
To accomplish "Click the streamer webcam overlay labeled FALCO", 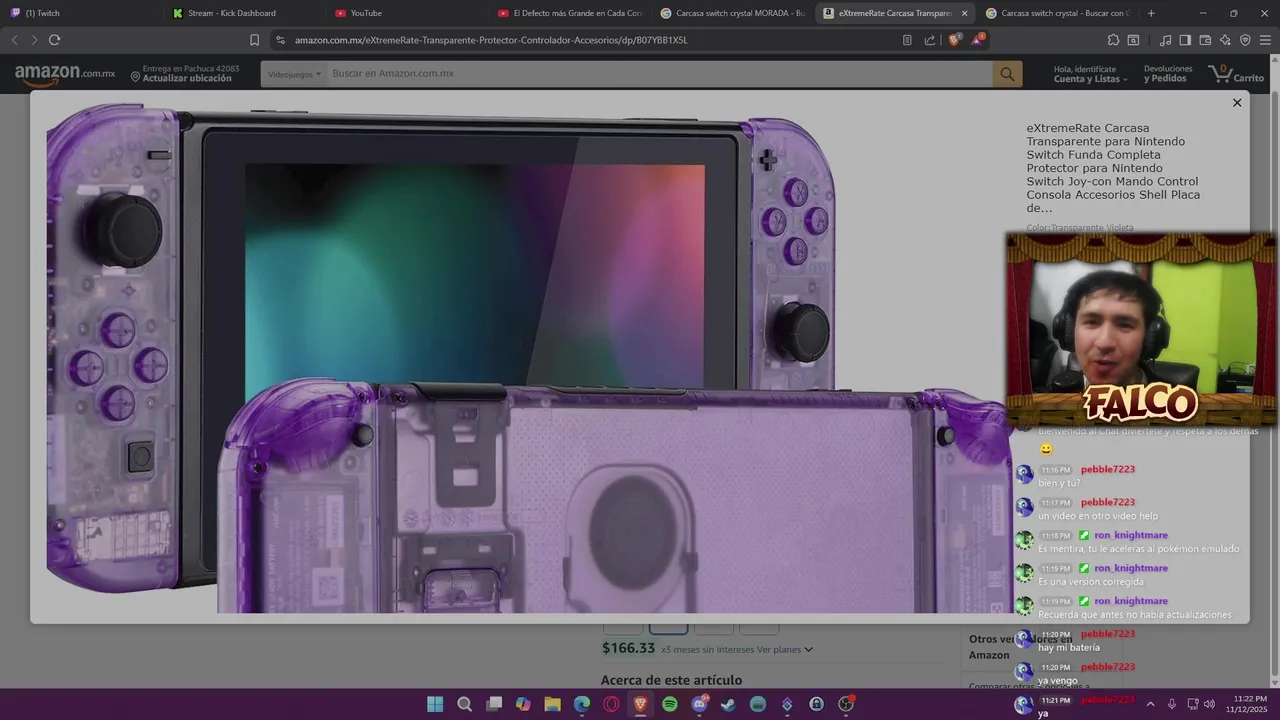I will (1140, 330).
